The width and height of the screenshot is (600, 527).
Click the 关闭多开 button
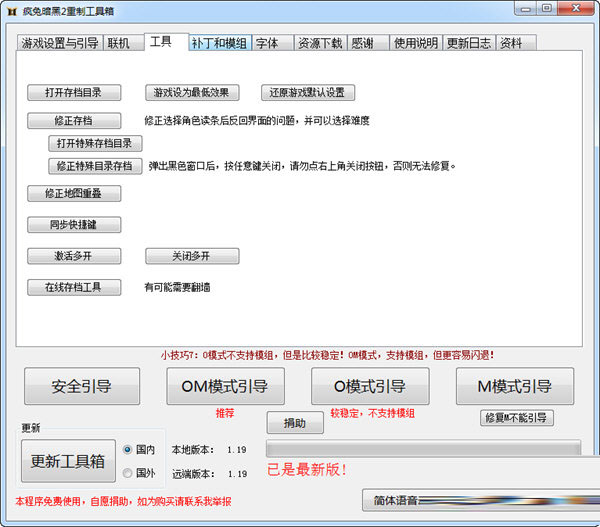pos(192,256)
